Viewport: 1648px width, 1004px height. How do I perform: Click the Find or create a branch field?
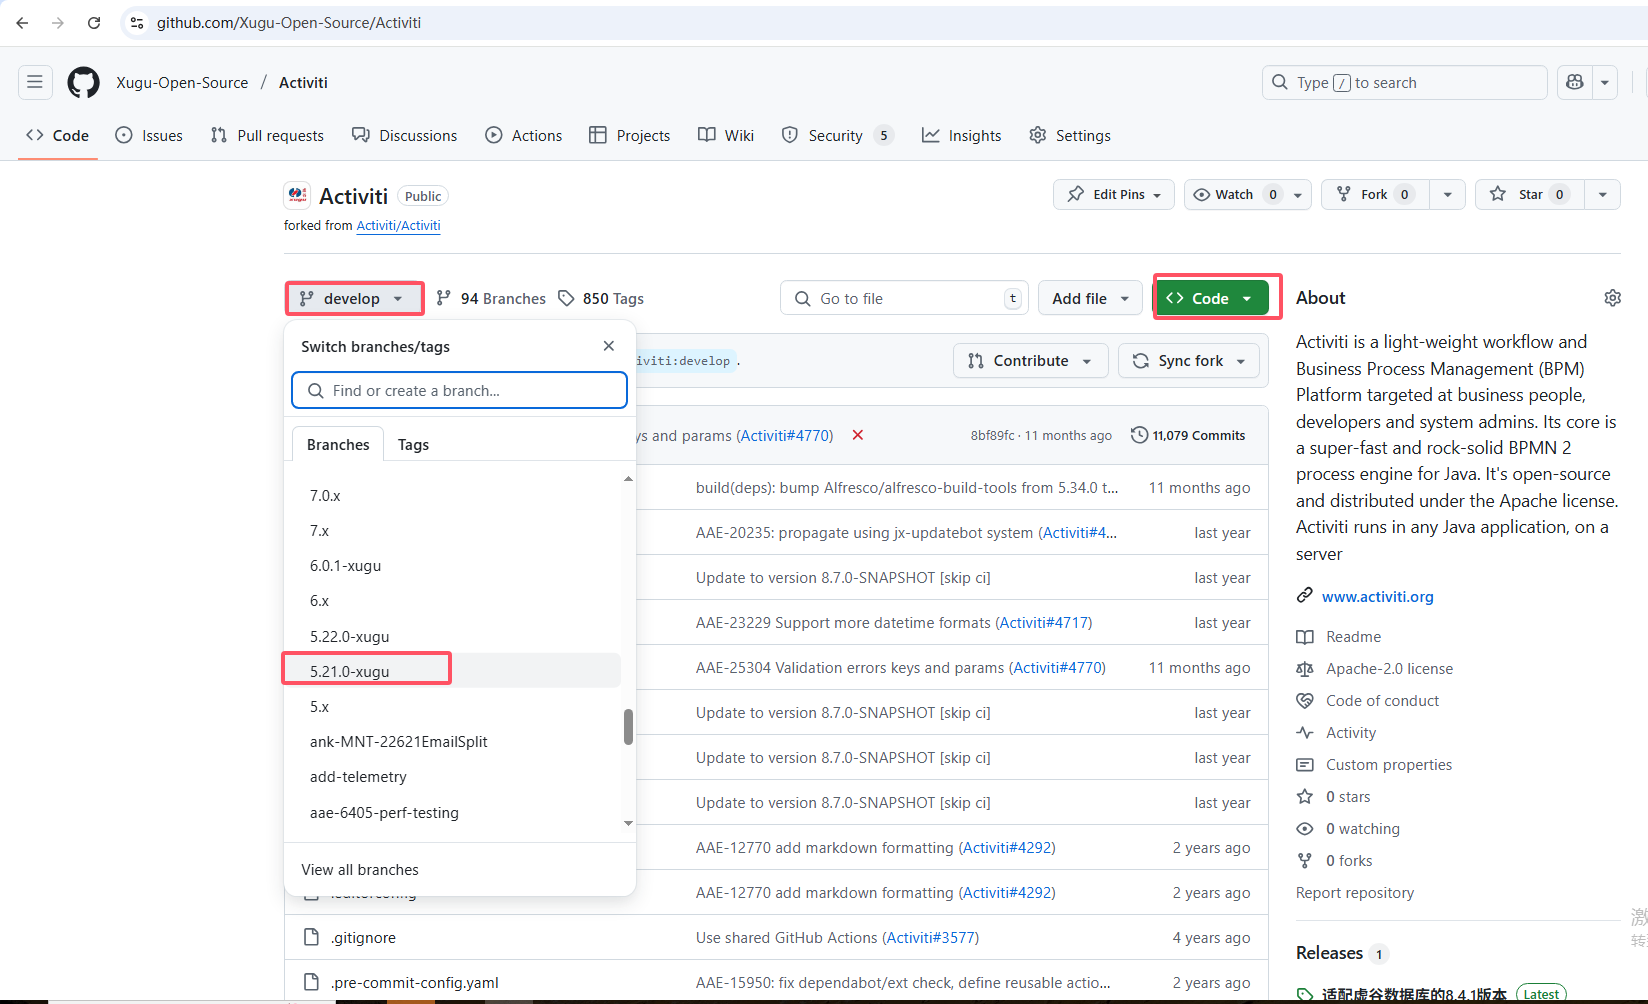(x=460, y=391)
